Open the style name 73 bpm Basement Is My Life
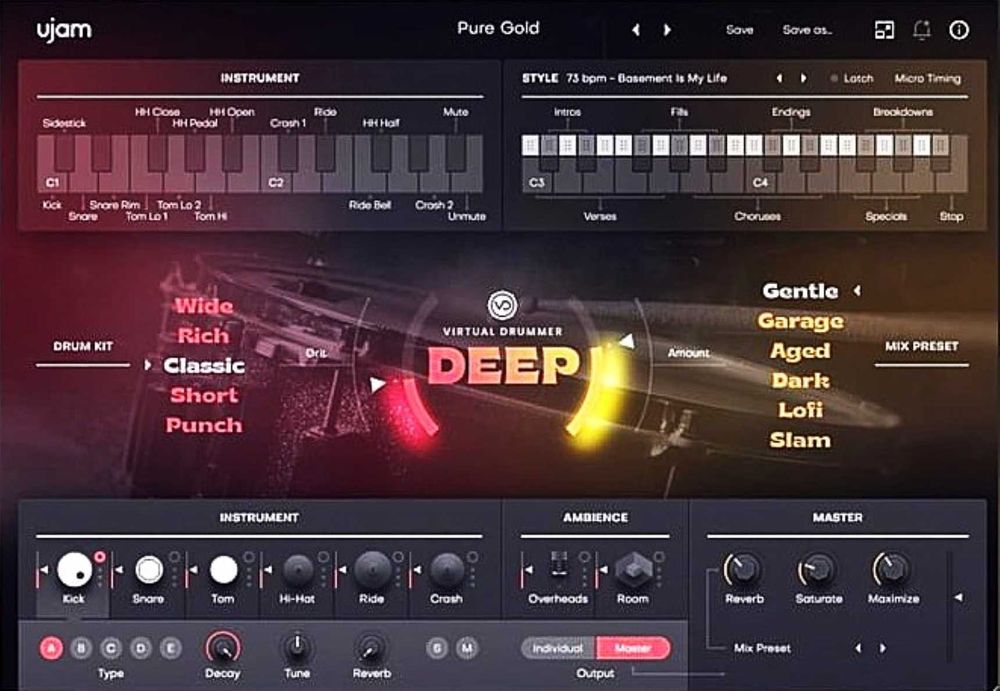The image size is (1000, 691). click(646, 78)
